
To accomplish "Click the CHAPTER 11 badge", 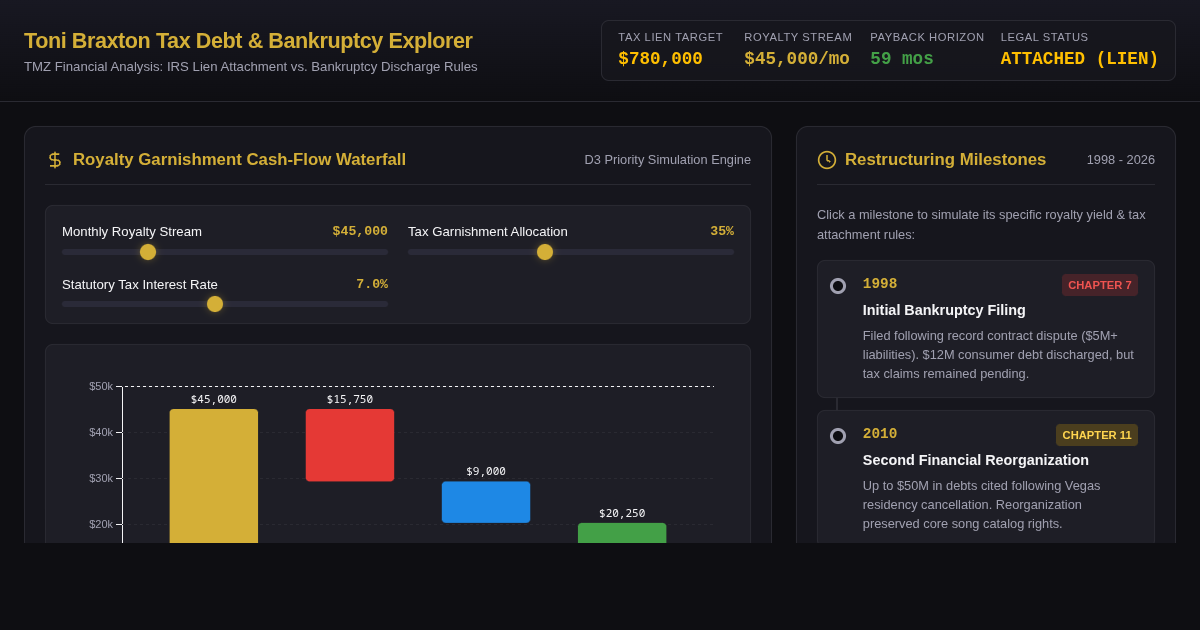I will [x=1097, y=435].
